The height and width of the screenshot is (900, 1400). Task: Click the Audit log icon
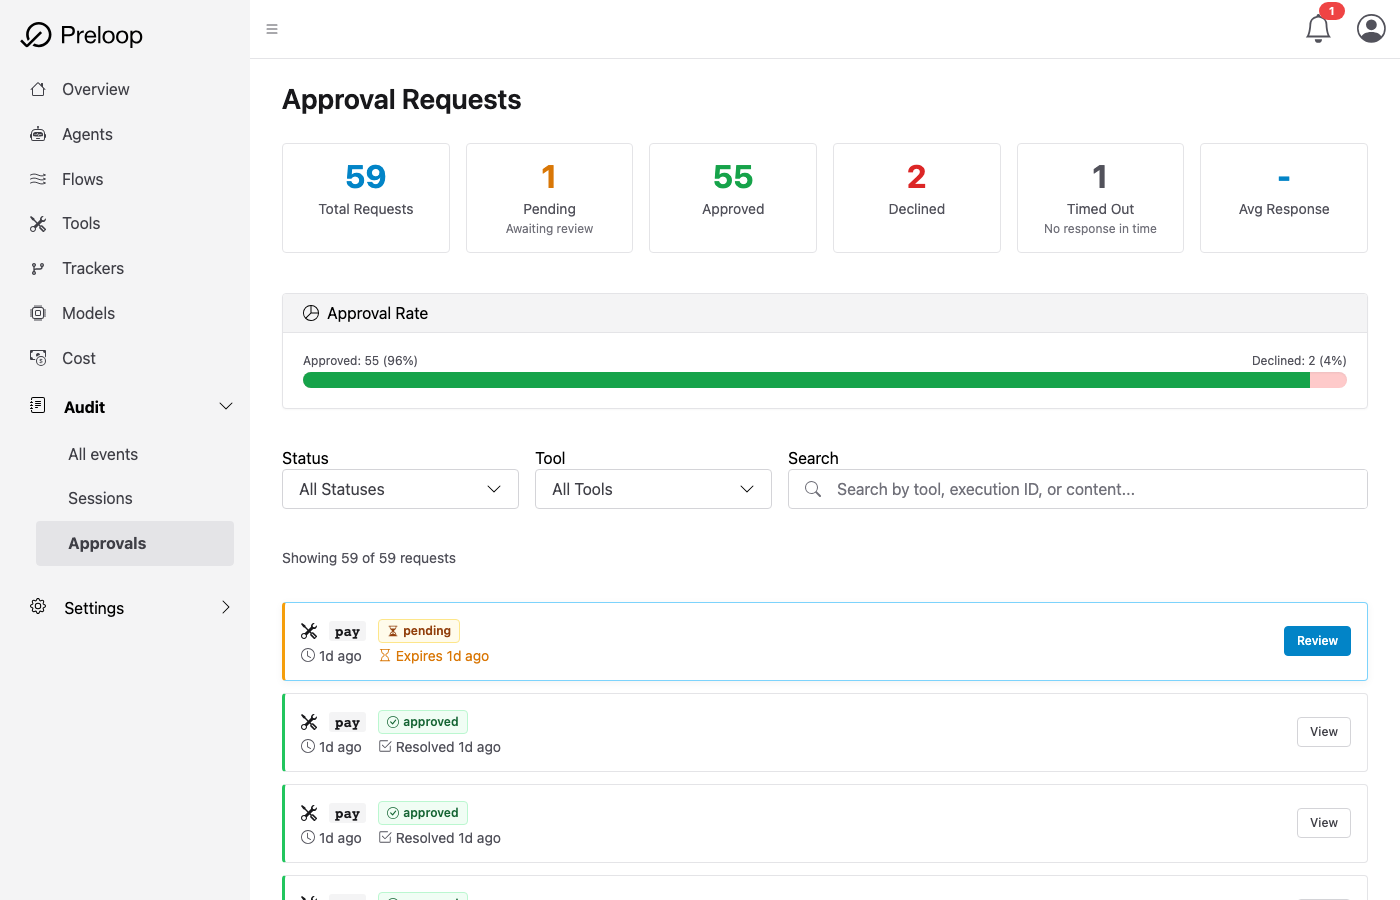[x=38, y=405]
